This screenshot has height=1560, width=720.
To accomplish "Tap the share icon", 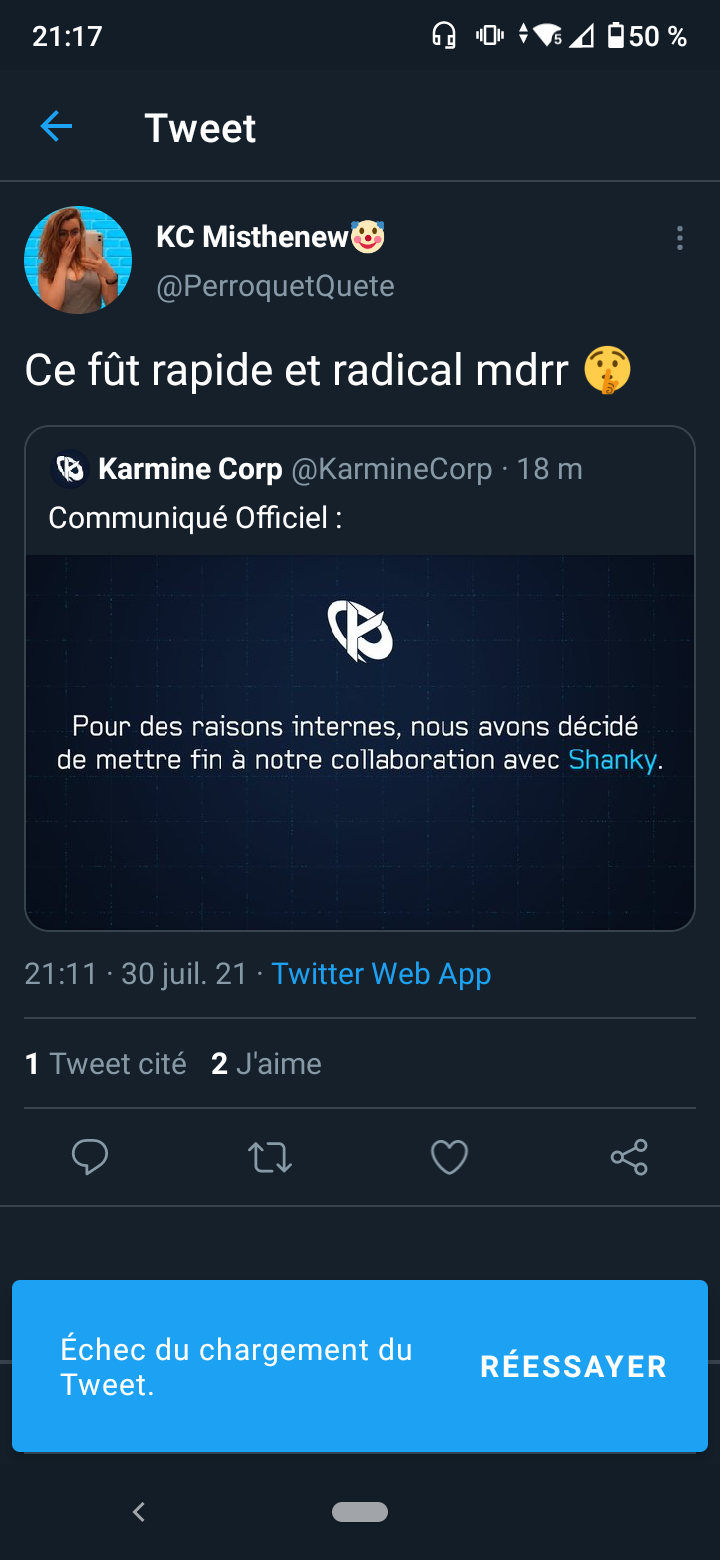I will click(x=629, y=1157).
